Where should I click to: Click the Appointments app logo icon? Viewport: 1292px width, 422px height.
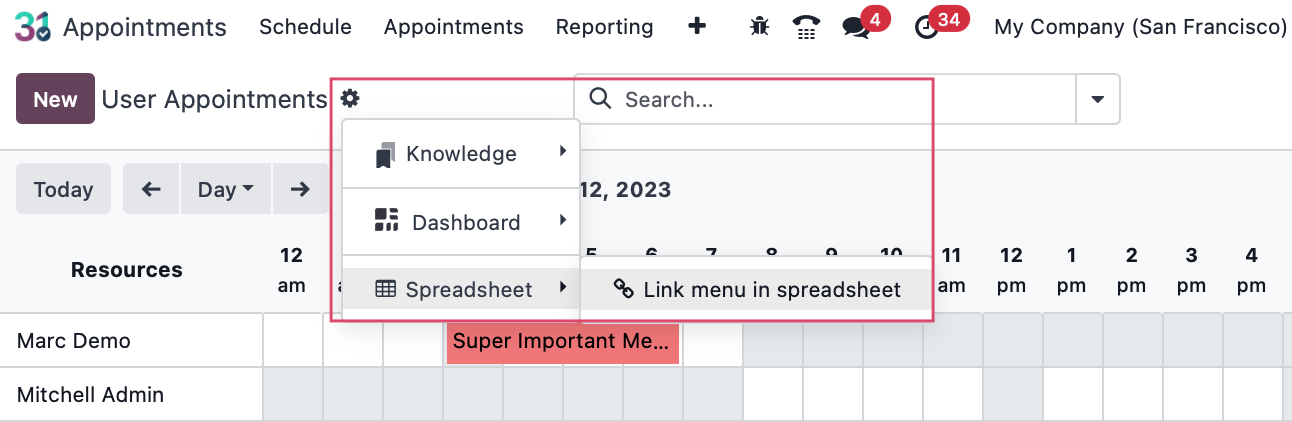point(32,27)
